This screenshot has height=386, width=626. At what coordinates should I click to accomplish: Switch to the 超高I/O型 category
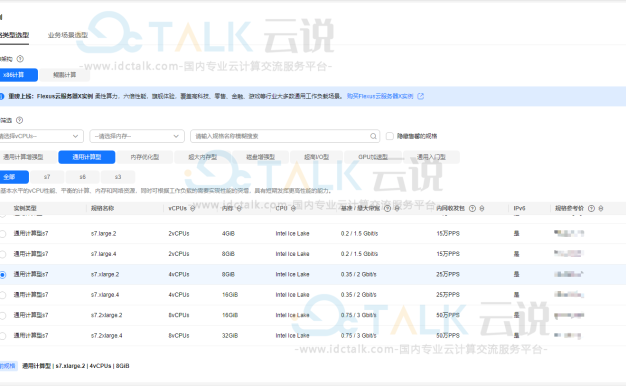[x=316, y=157]
